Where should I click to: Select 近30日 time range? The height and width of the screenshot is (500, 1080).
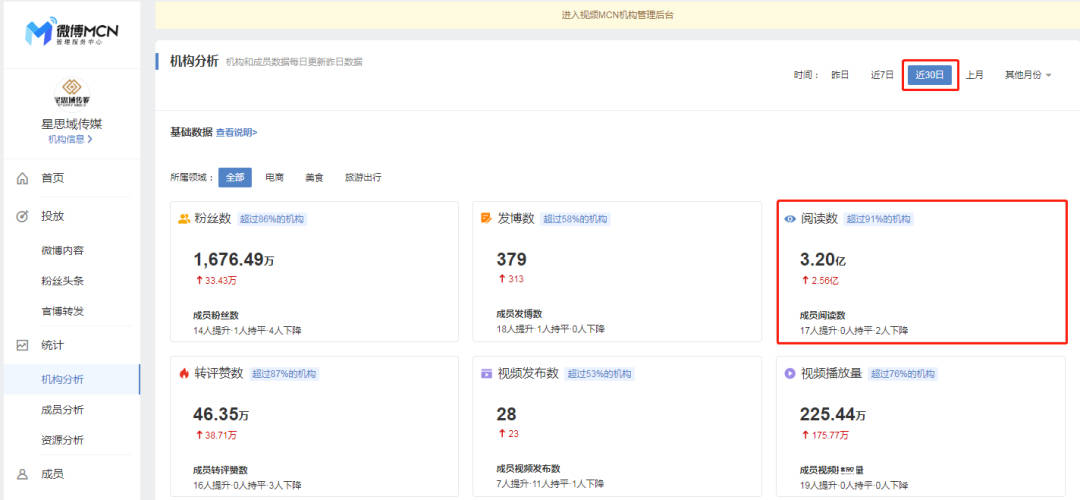tap(930, 75)
